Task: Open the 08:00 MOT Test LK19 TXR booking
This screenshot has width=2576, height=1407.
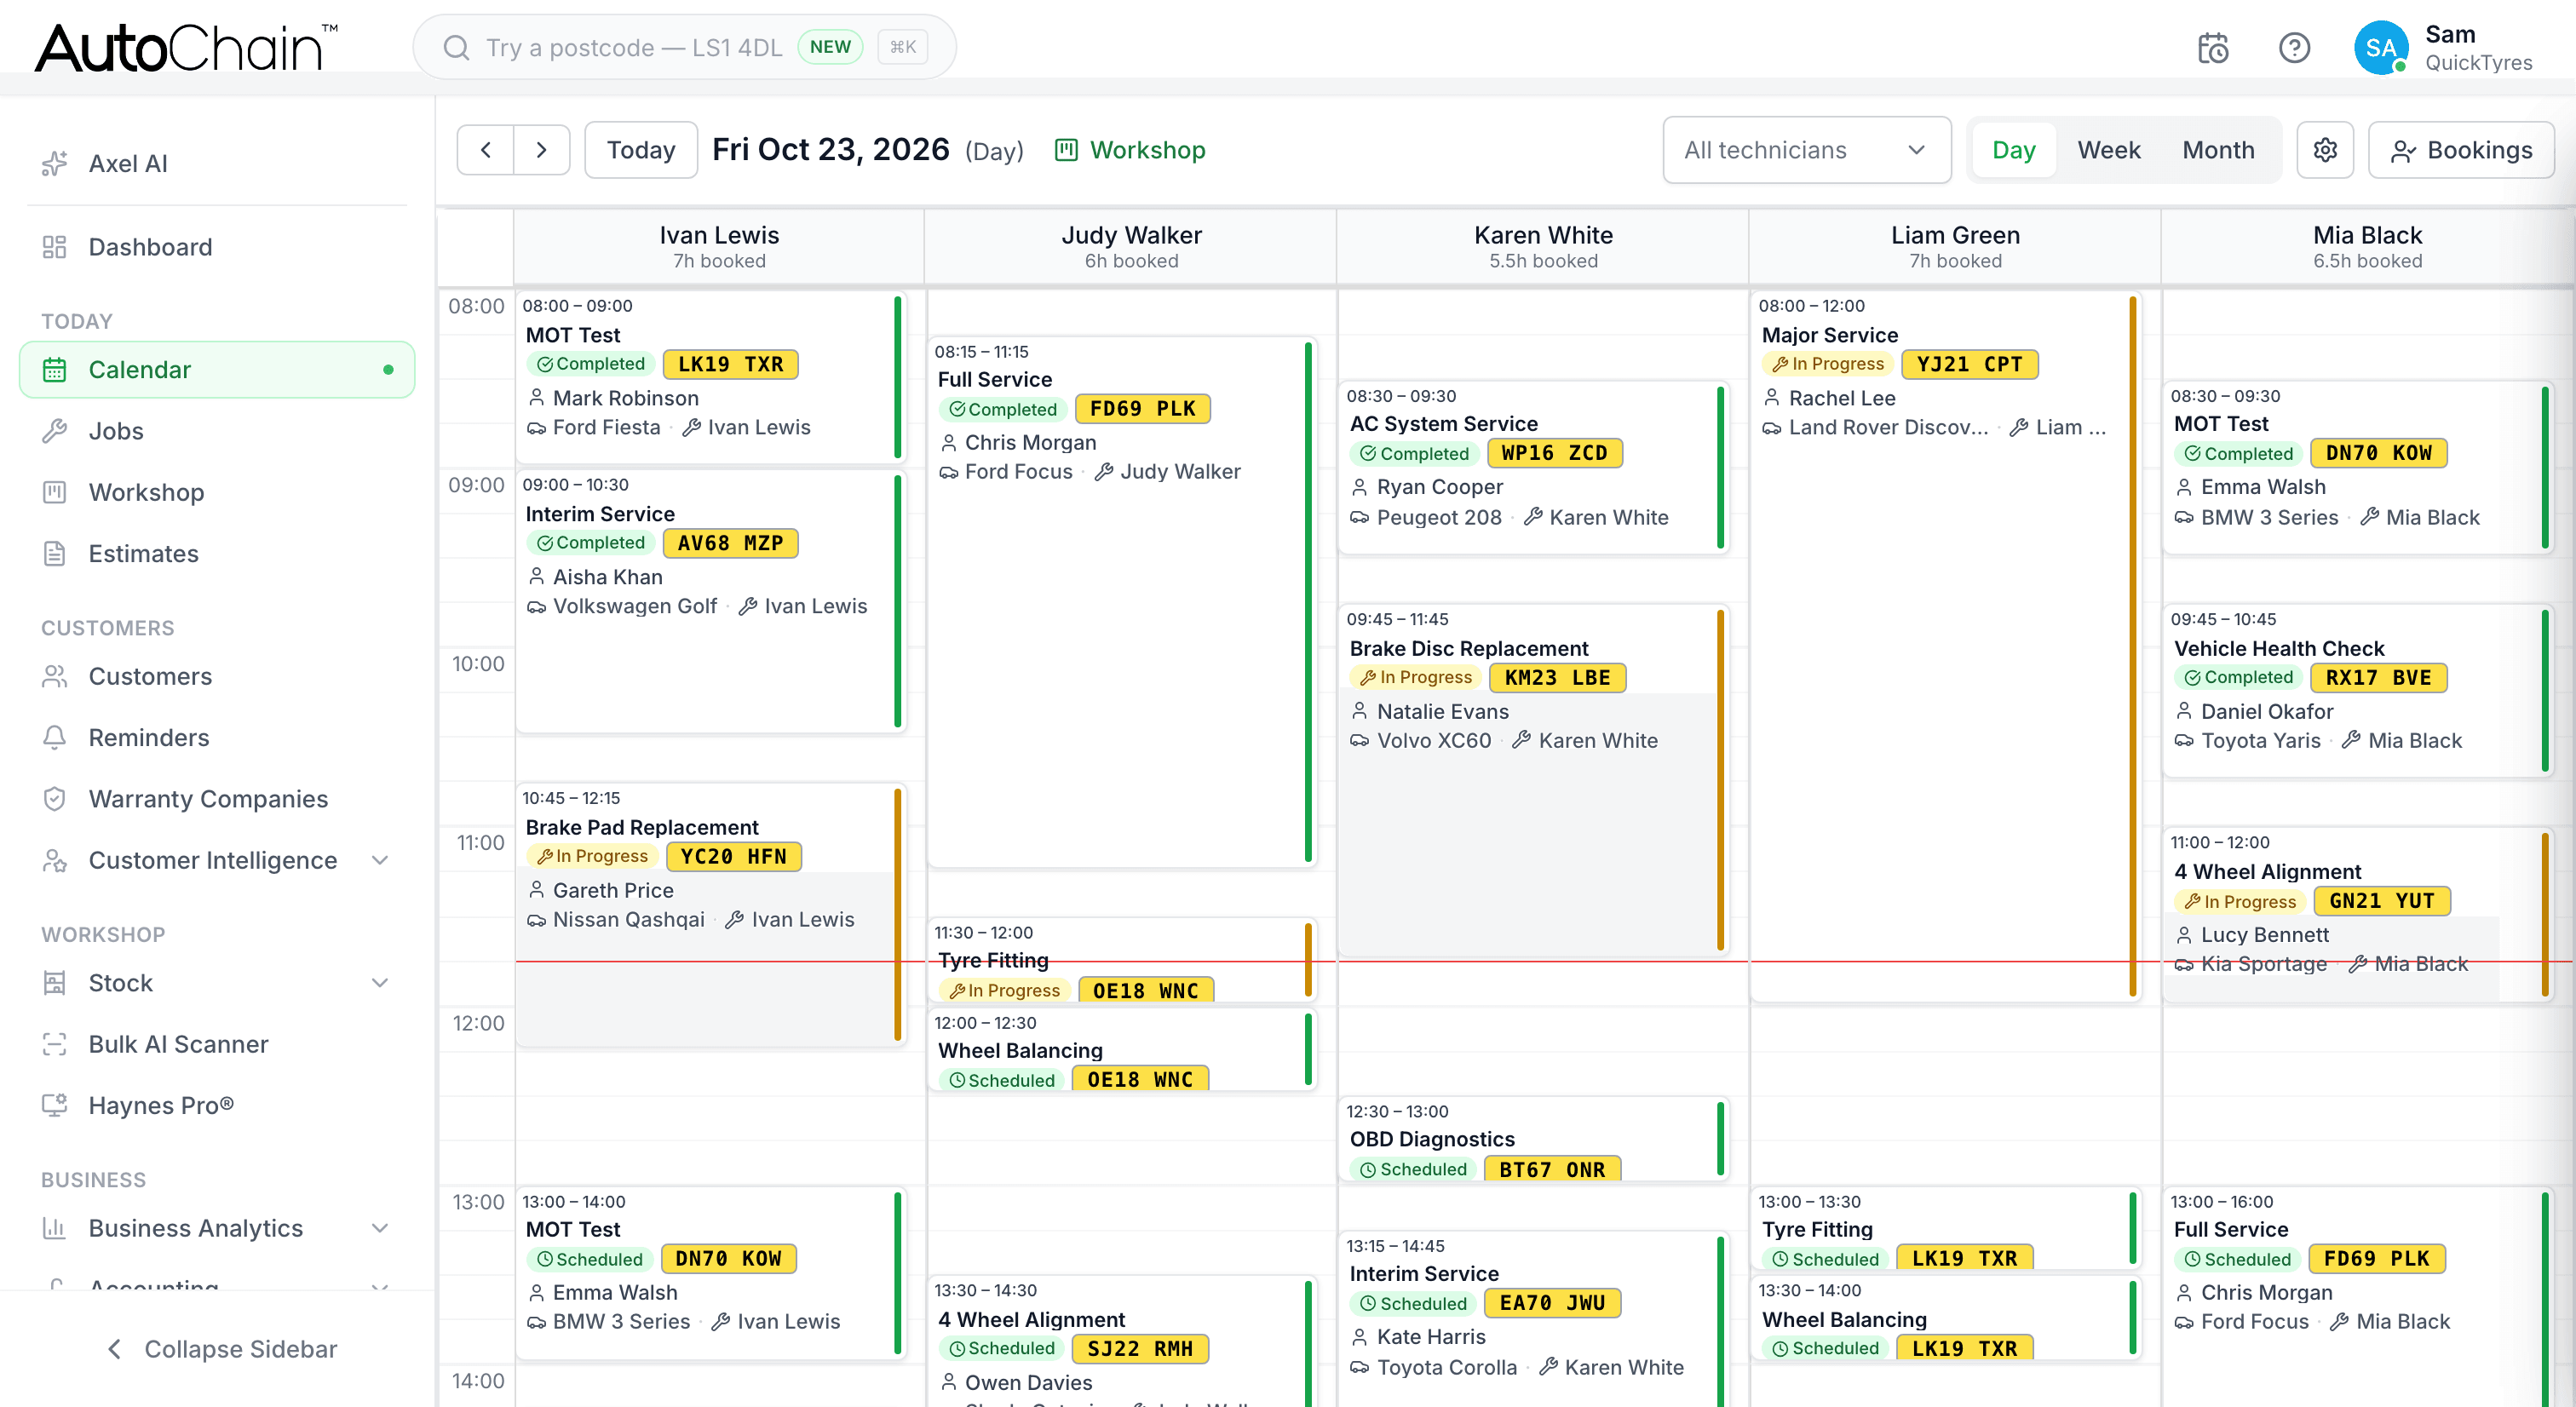Action: pyautogui.click(x=710, y=377)
